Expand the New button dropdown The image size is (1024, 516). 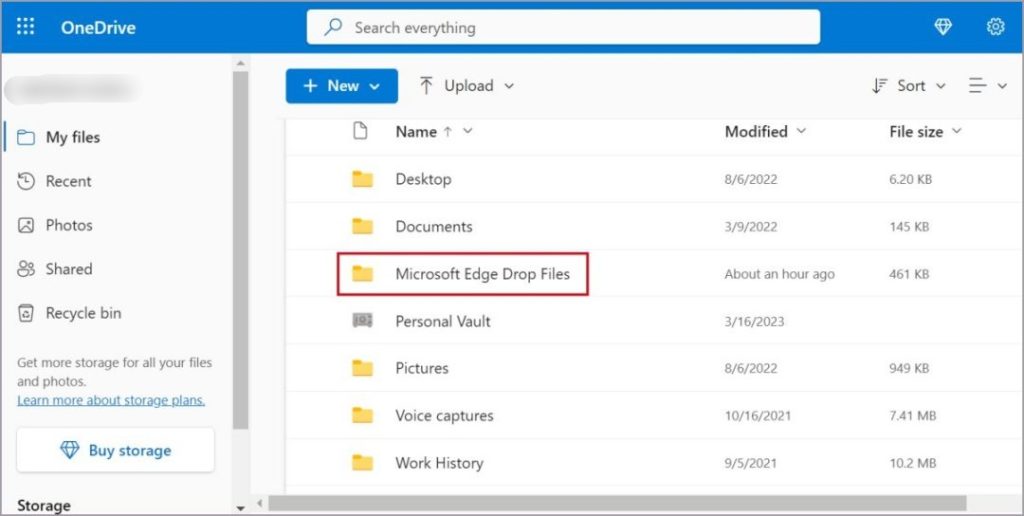[x=375, y=86]
